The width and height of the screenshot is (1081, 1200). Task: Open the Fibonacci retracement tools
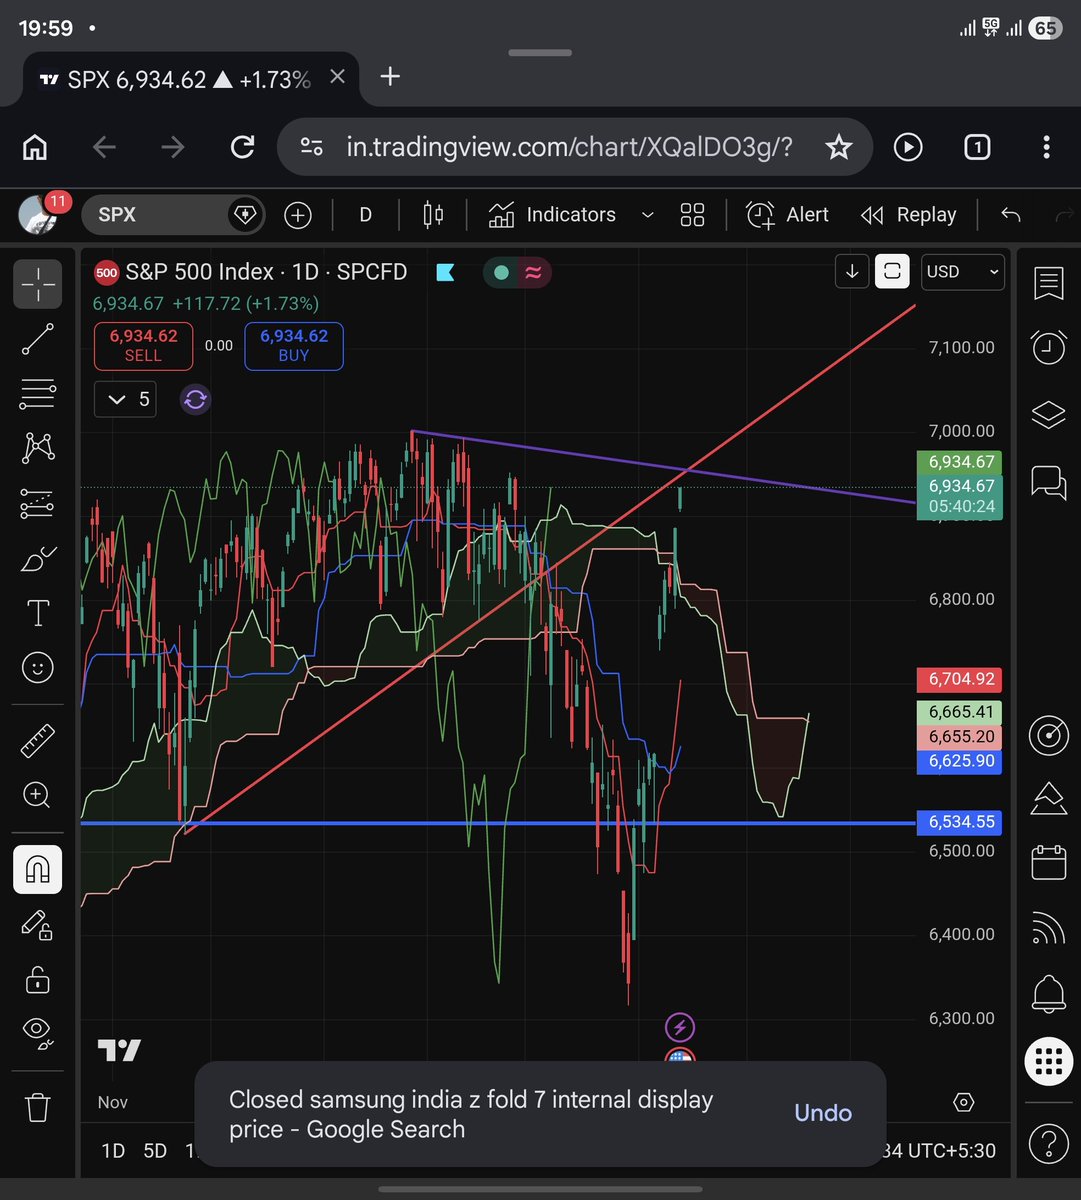click(37, 394)
